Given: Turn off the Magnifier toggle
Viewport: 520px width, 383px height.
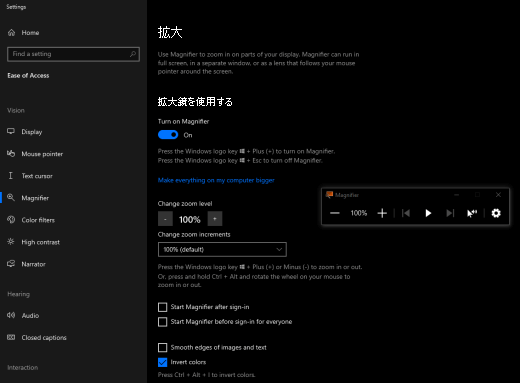Looking at the screenshot, I should point(168,135).
